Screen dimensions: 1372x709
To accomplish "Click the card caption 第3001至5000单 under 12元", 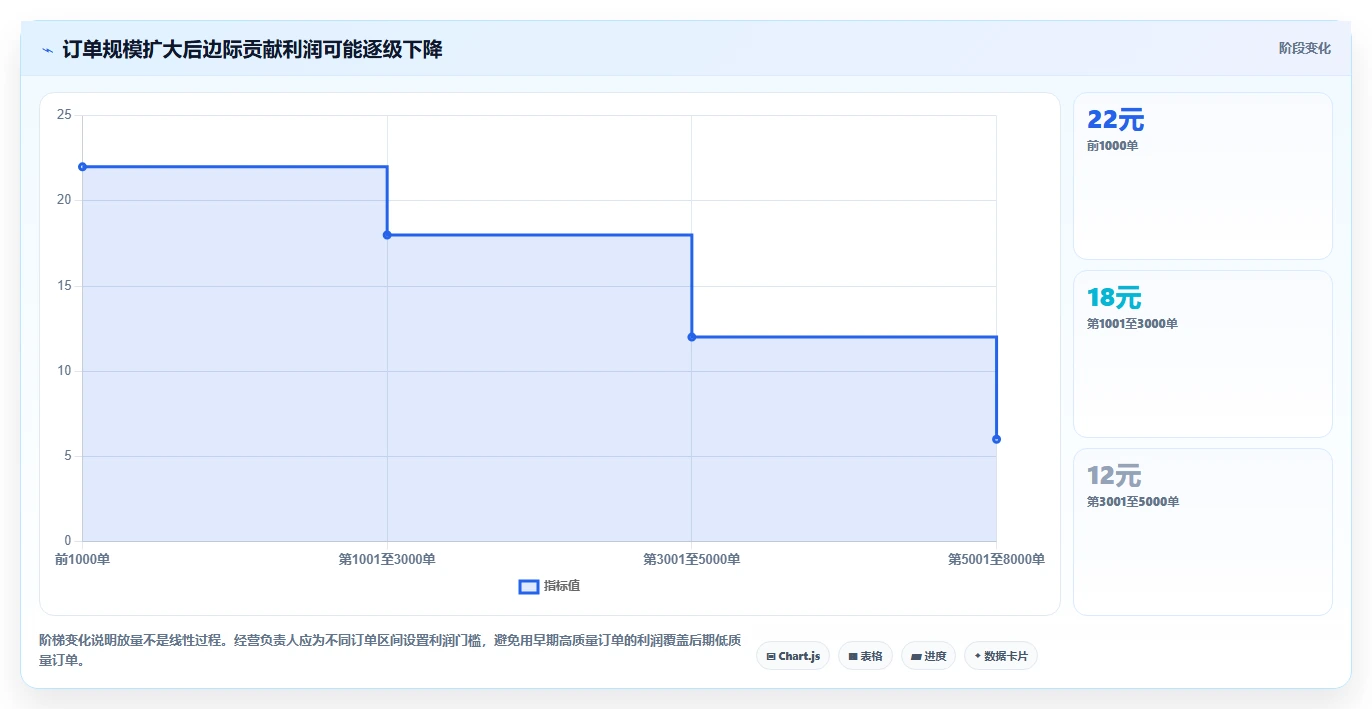I will click(x=1133, y=502).
